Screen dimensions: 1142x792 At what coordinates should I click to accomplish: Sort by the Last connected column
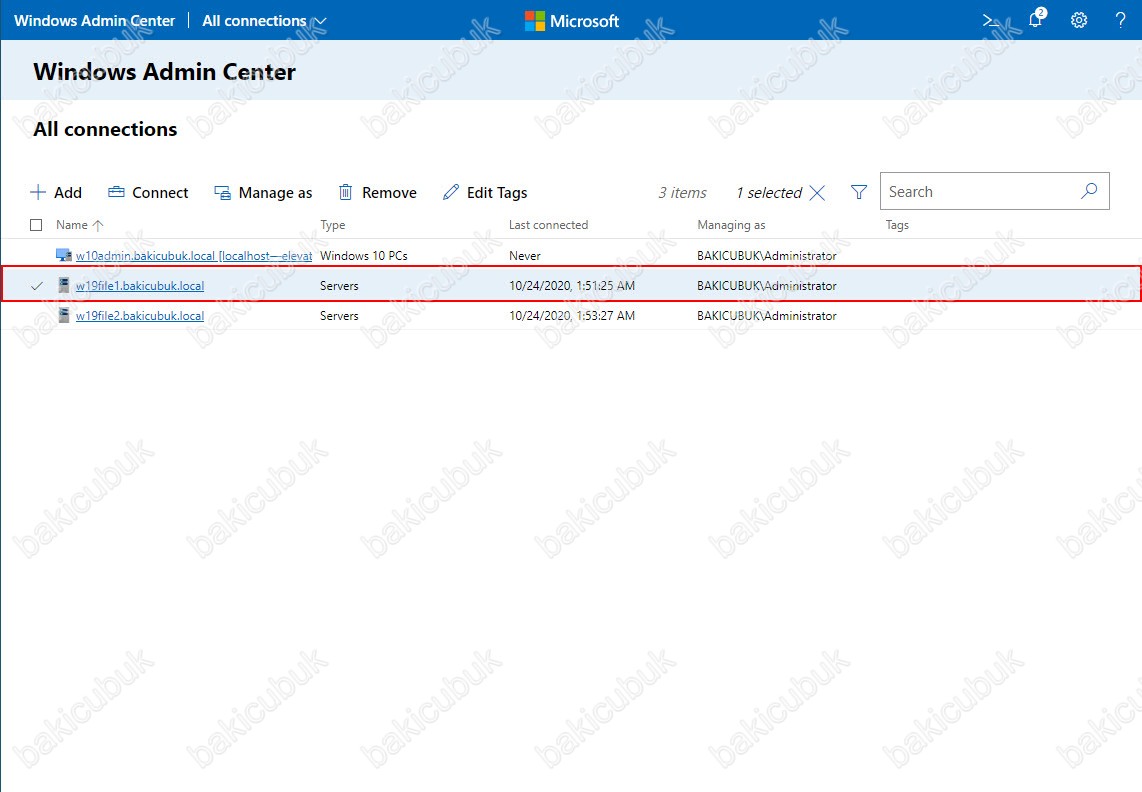click(x=548, y=225)
